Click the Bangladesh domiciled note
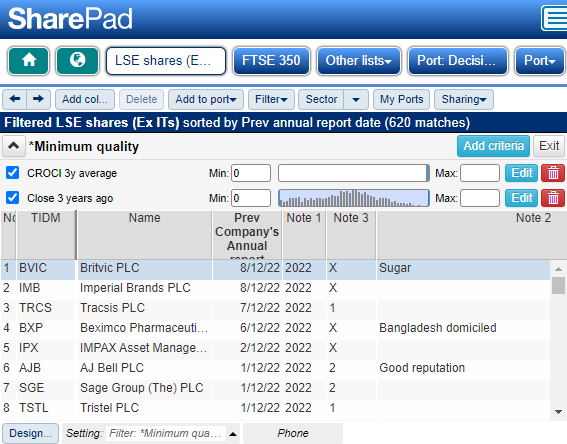The height and width of the screenshot is (444, 567). [438, 328]
